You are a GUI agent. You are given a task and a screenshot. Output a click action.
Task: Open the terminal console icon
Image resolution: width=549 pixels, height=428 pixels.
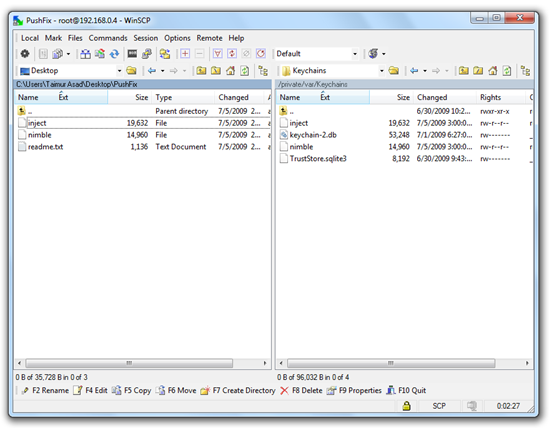(x=132, y=54)
